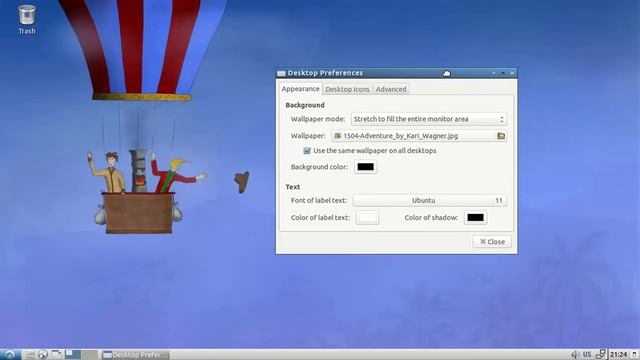Switch to the first desktop in pager
The image size is (640, 360).
(x=73, y=354)
